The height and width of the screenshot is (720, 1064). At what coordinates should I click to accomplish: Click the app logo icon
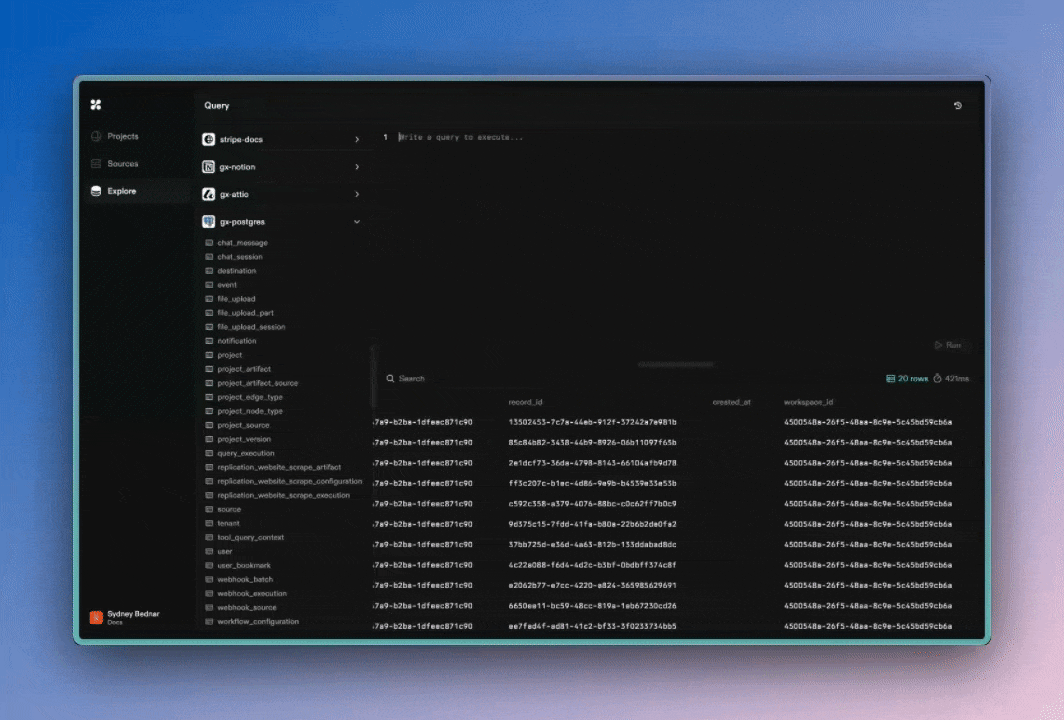(x=96, y=105)
